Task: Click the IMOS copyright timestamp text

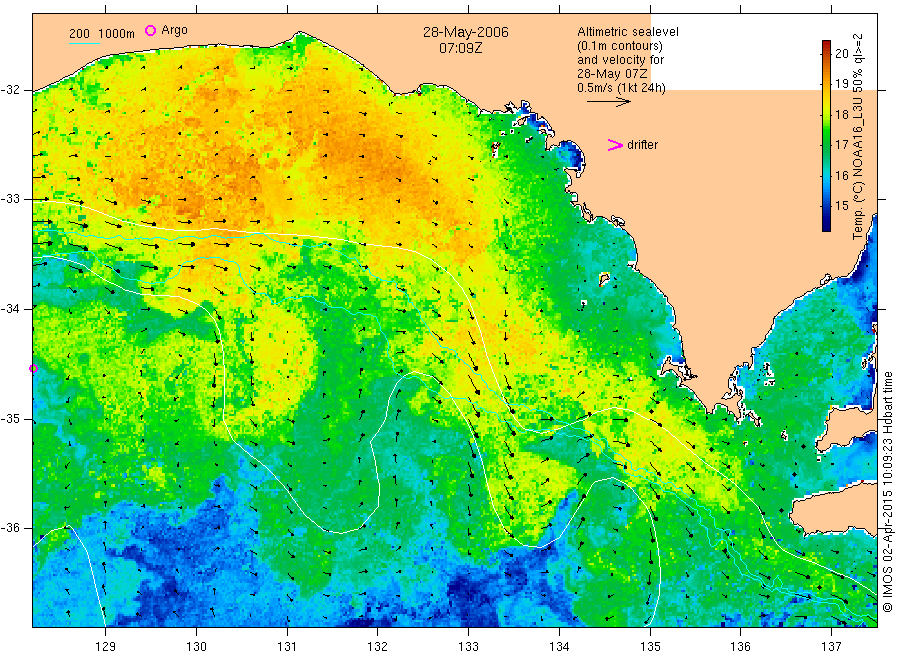Action: click(888, 491)
